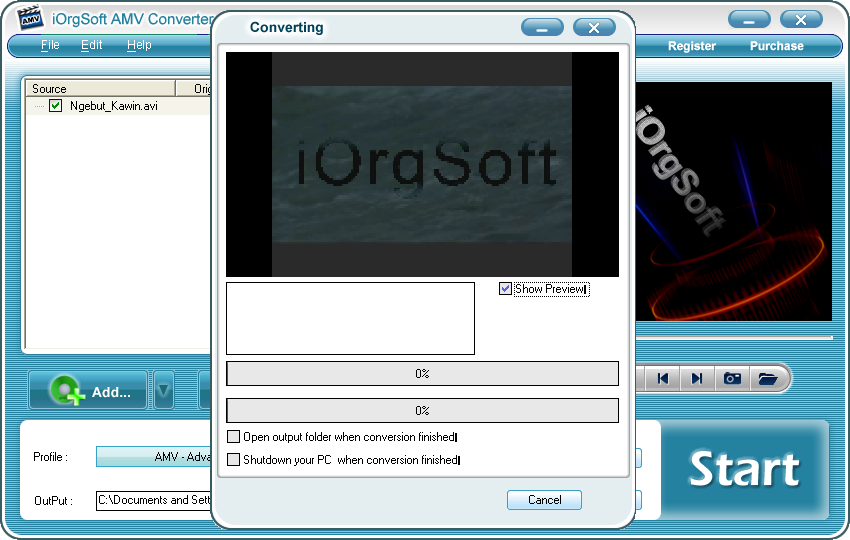Screen dimensions: 850x540
Task: Open the File menu
Action: 50,45
